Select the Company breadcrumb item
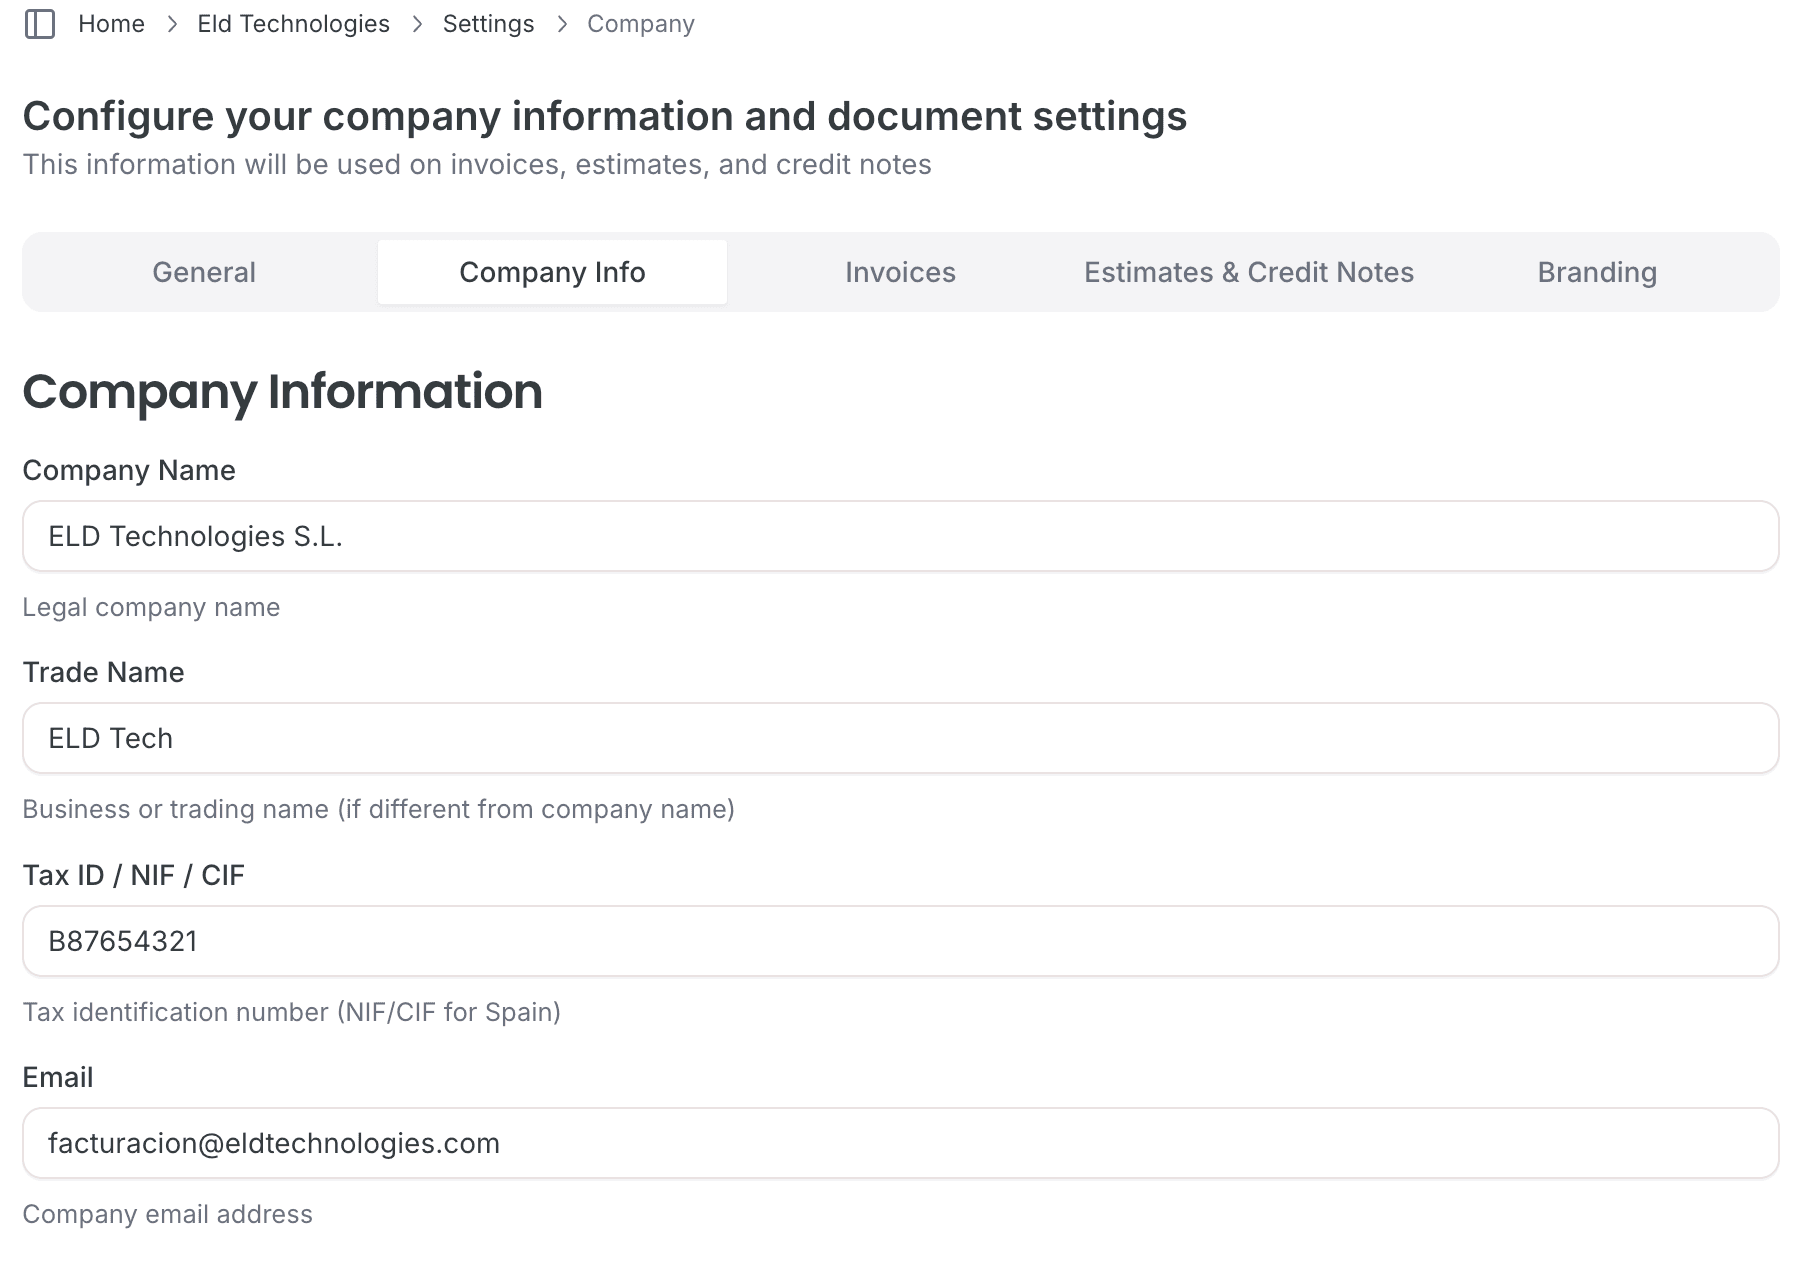This screenshot has height=1266, width=1800. pyautogui.click(x=640, y=23)
